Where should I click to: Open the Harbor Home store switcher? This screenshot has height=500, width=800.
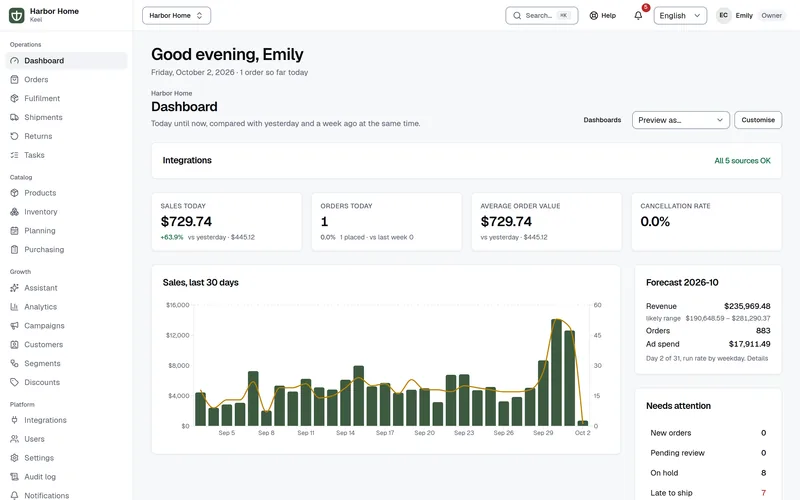point(177,15)
